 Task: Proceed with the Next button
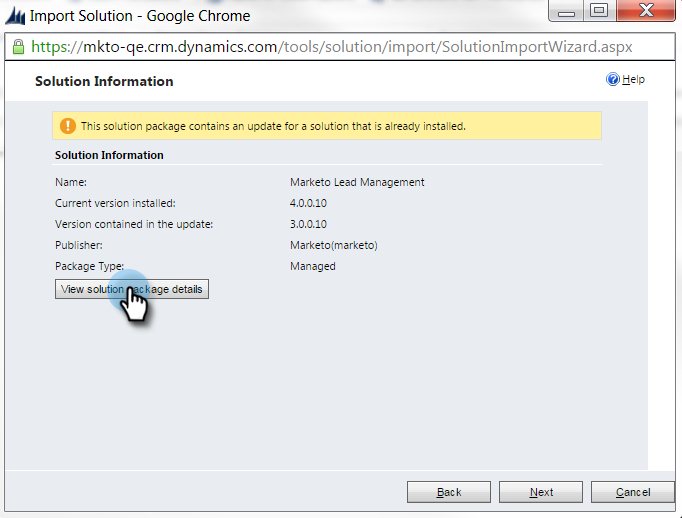coord(541,492)
